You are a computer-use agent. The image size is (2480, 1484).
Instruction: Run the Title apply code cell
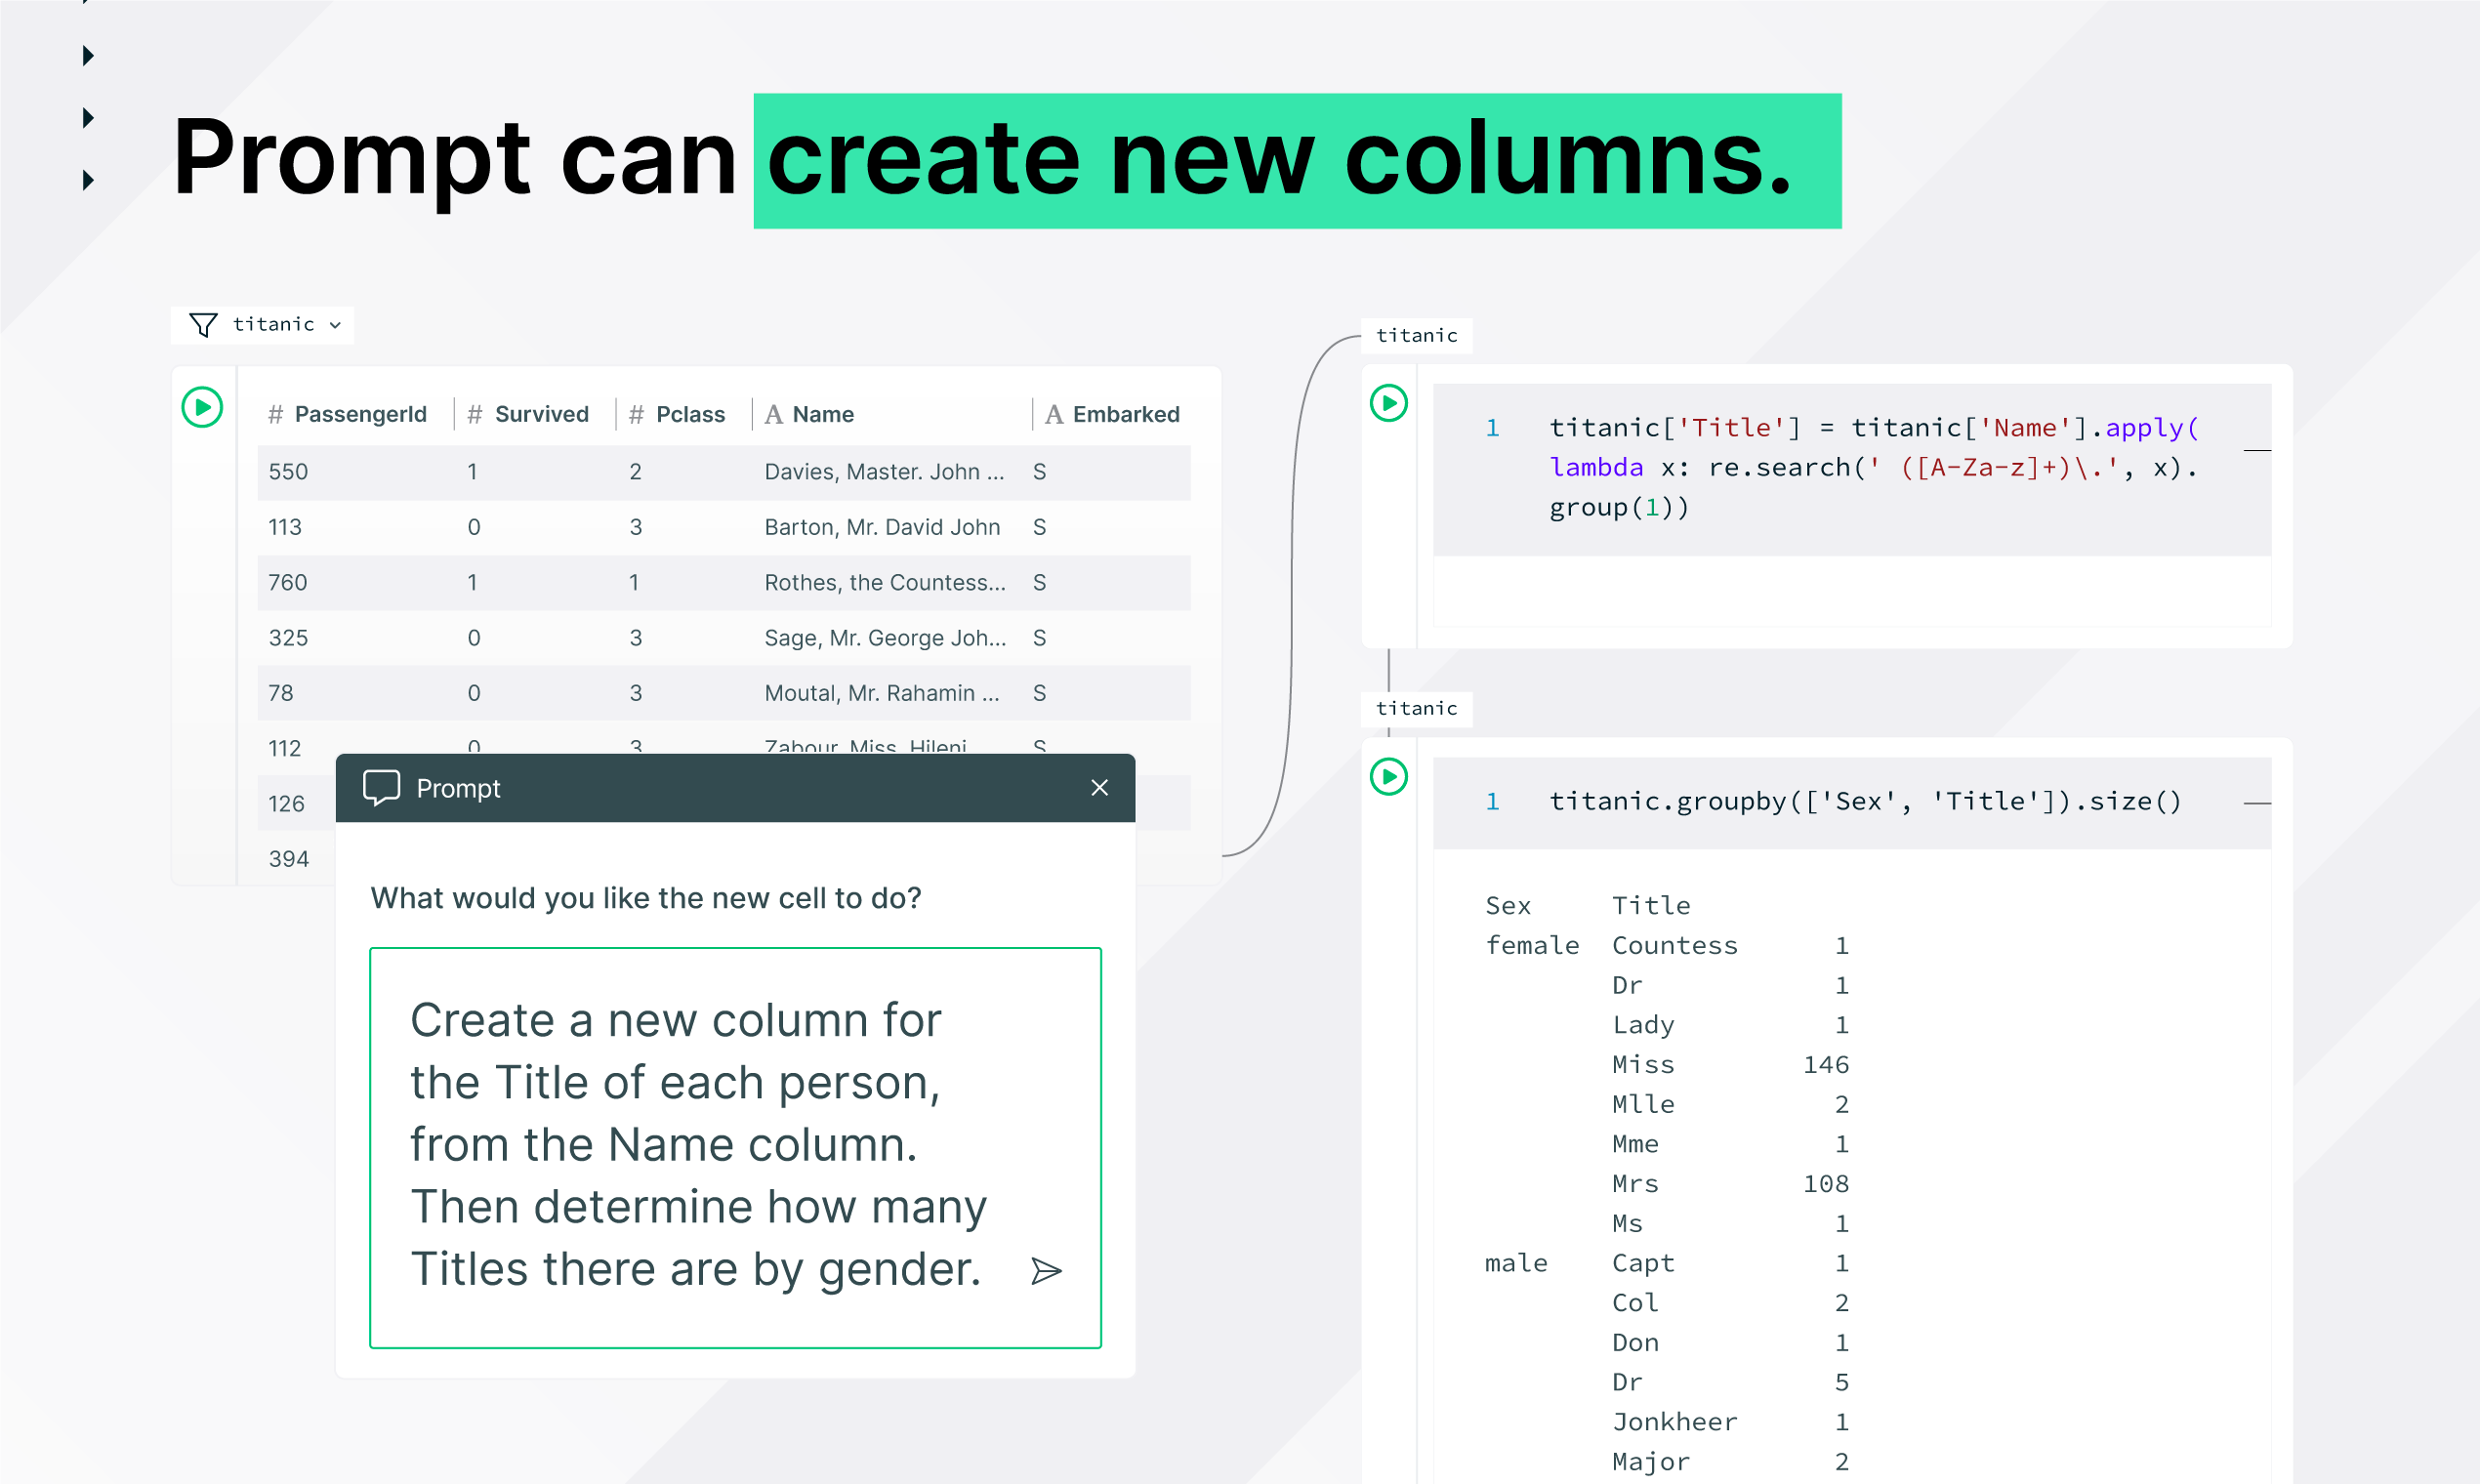coord(1388,403)
